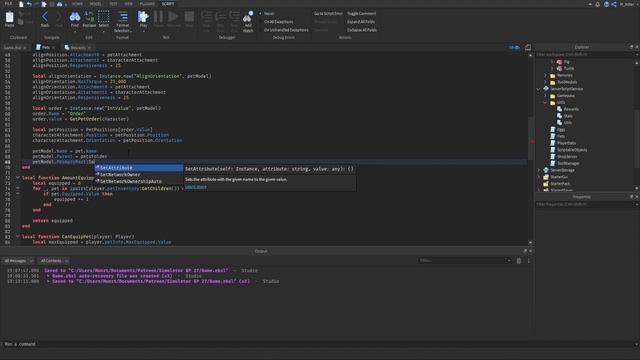Viewport: 640px width, 360px height.
Task: Click the Pets script icon in Explorer
Action: pos(553,136)
